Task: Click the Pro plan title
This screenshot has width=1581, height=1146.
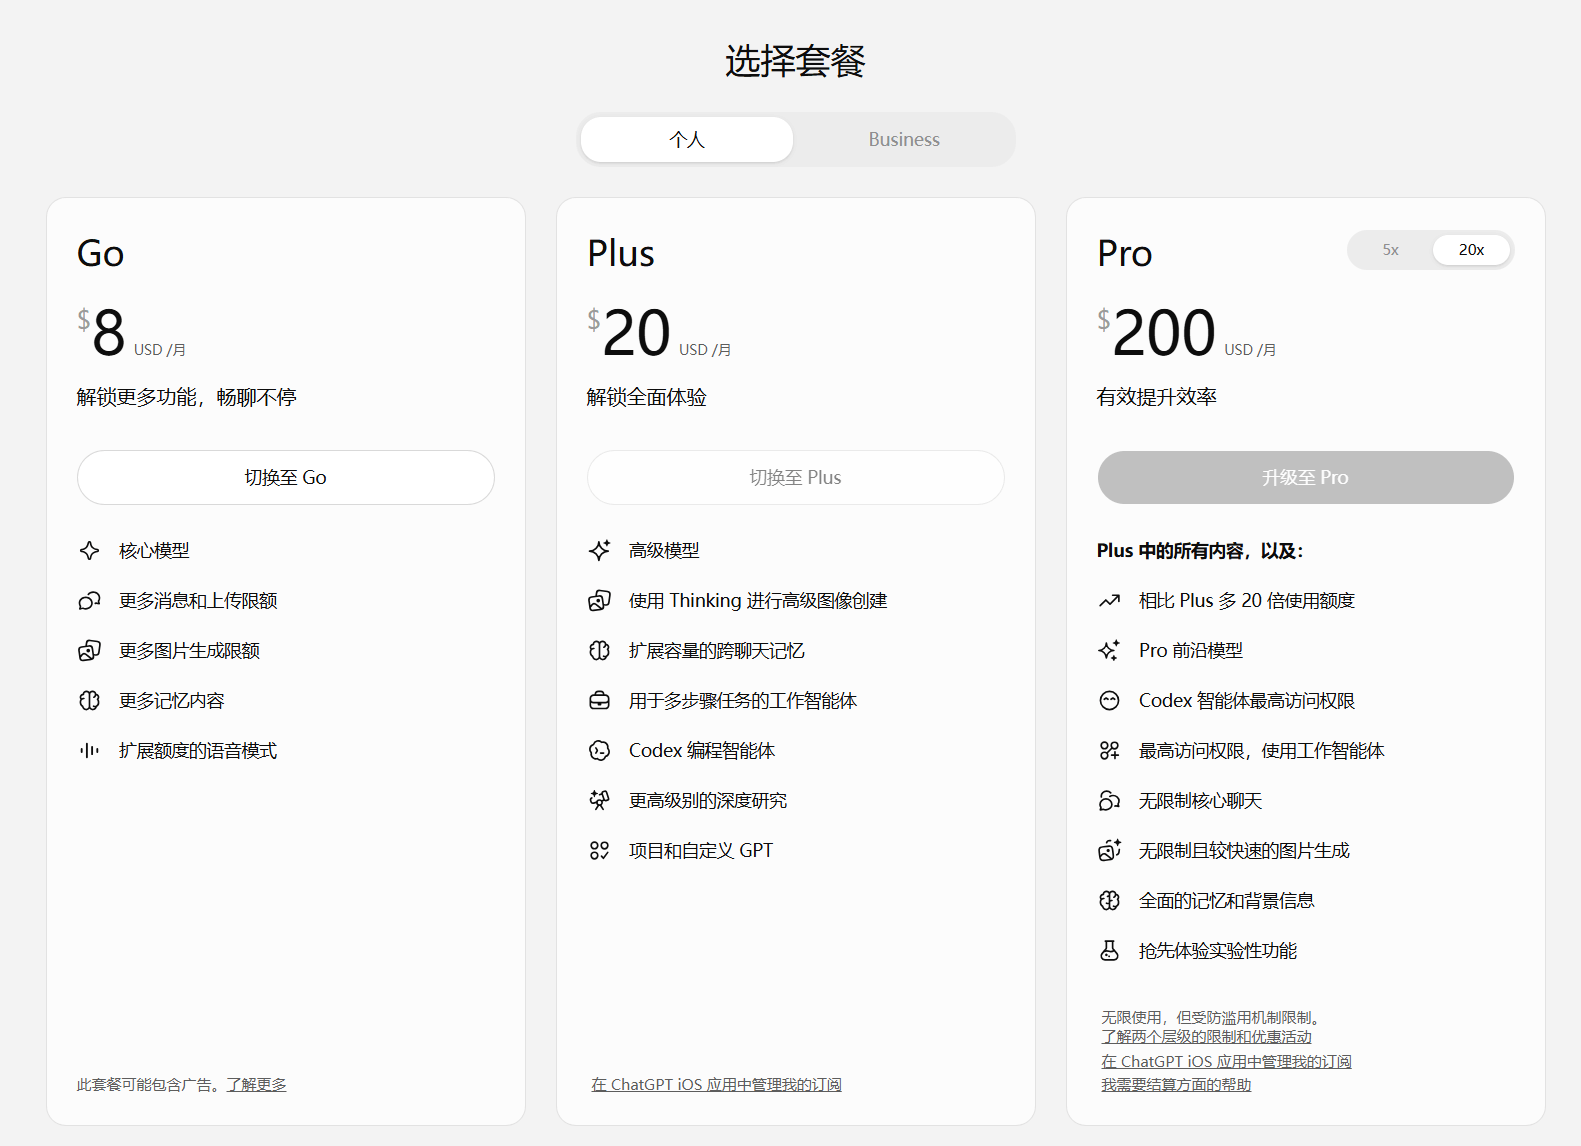Action: [x=1125, y=254]
